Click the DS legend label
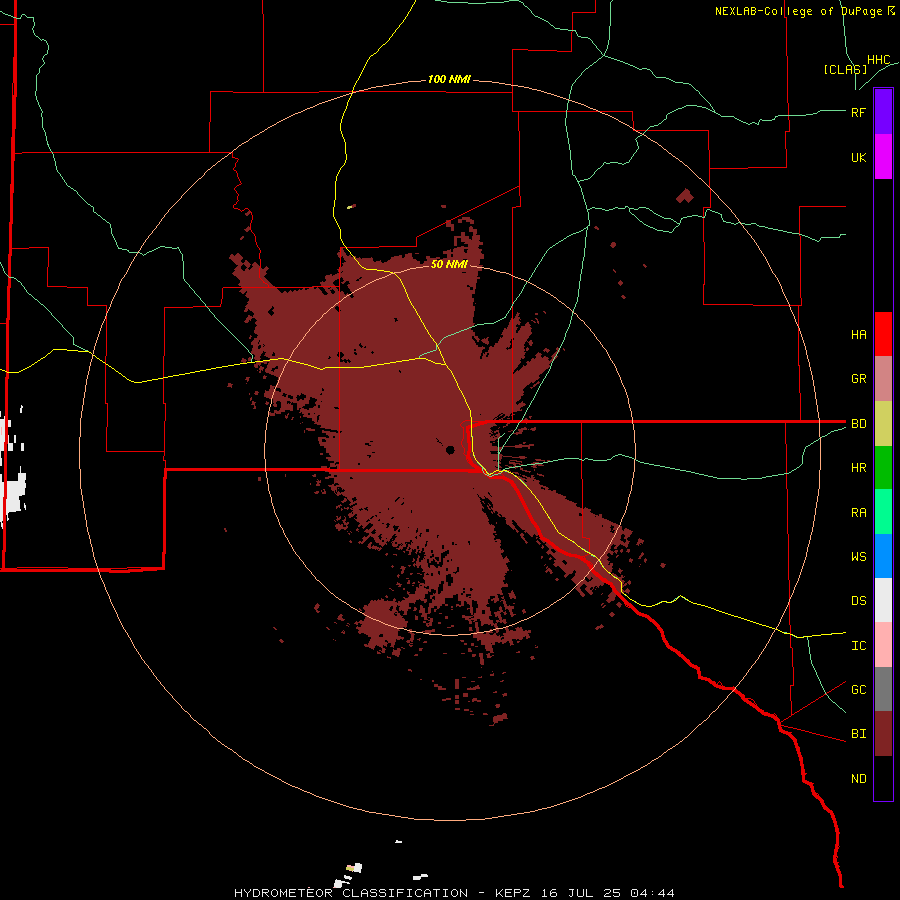The height and width of the screenshot is (900, 900). tap(858, 601)
